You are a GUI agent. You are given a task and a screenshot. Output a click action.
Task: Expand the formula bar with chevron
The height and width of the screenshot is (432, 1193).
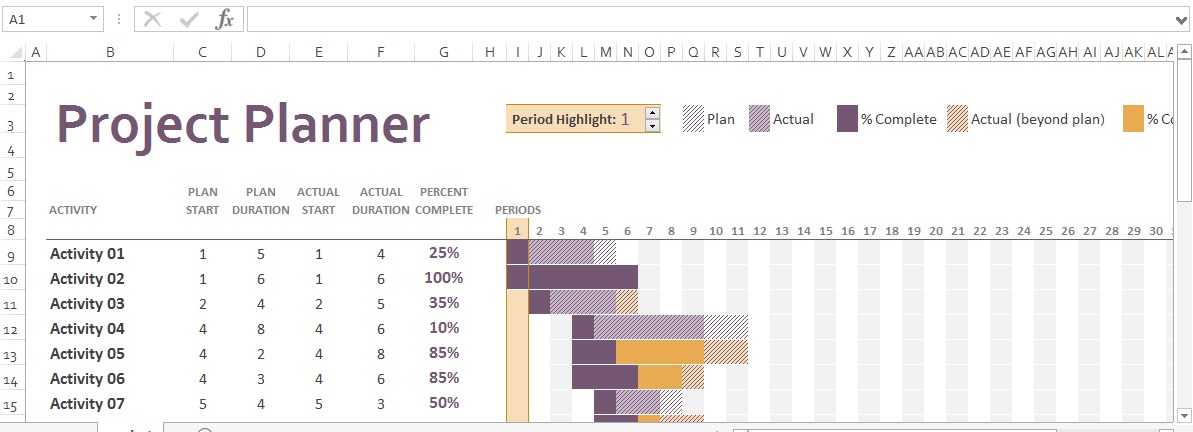[1182, 19]
